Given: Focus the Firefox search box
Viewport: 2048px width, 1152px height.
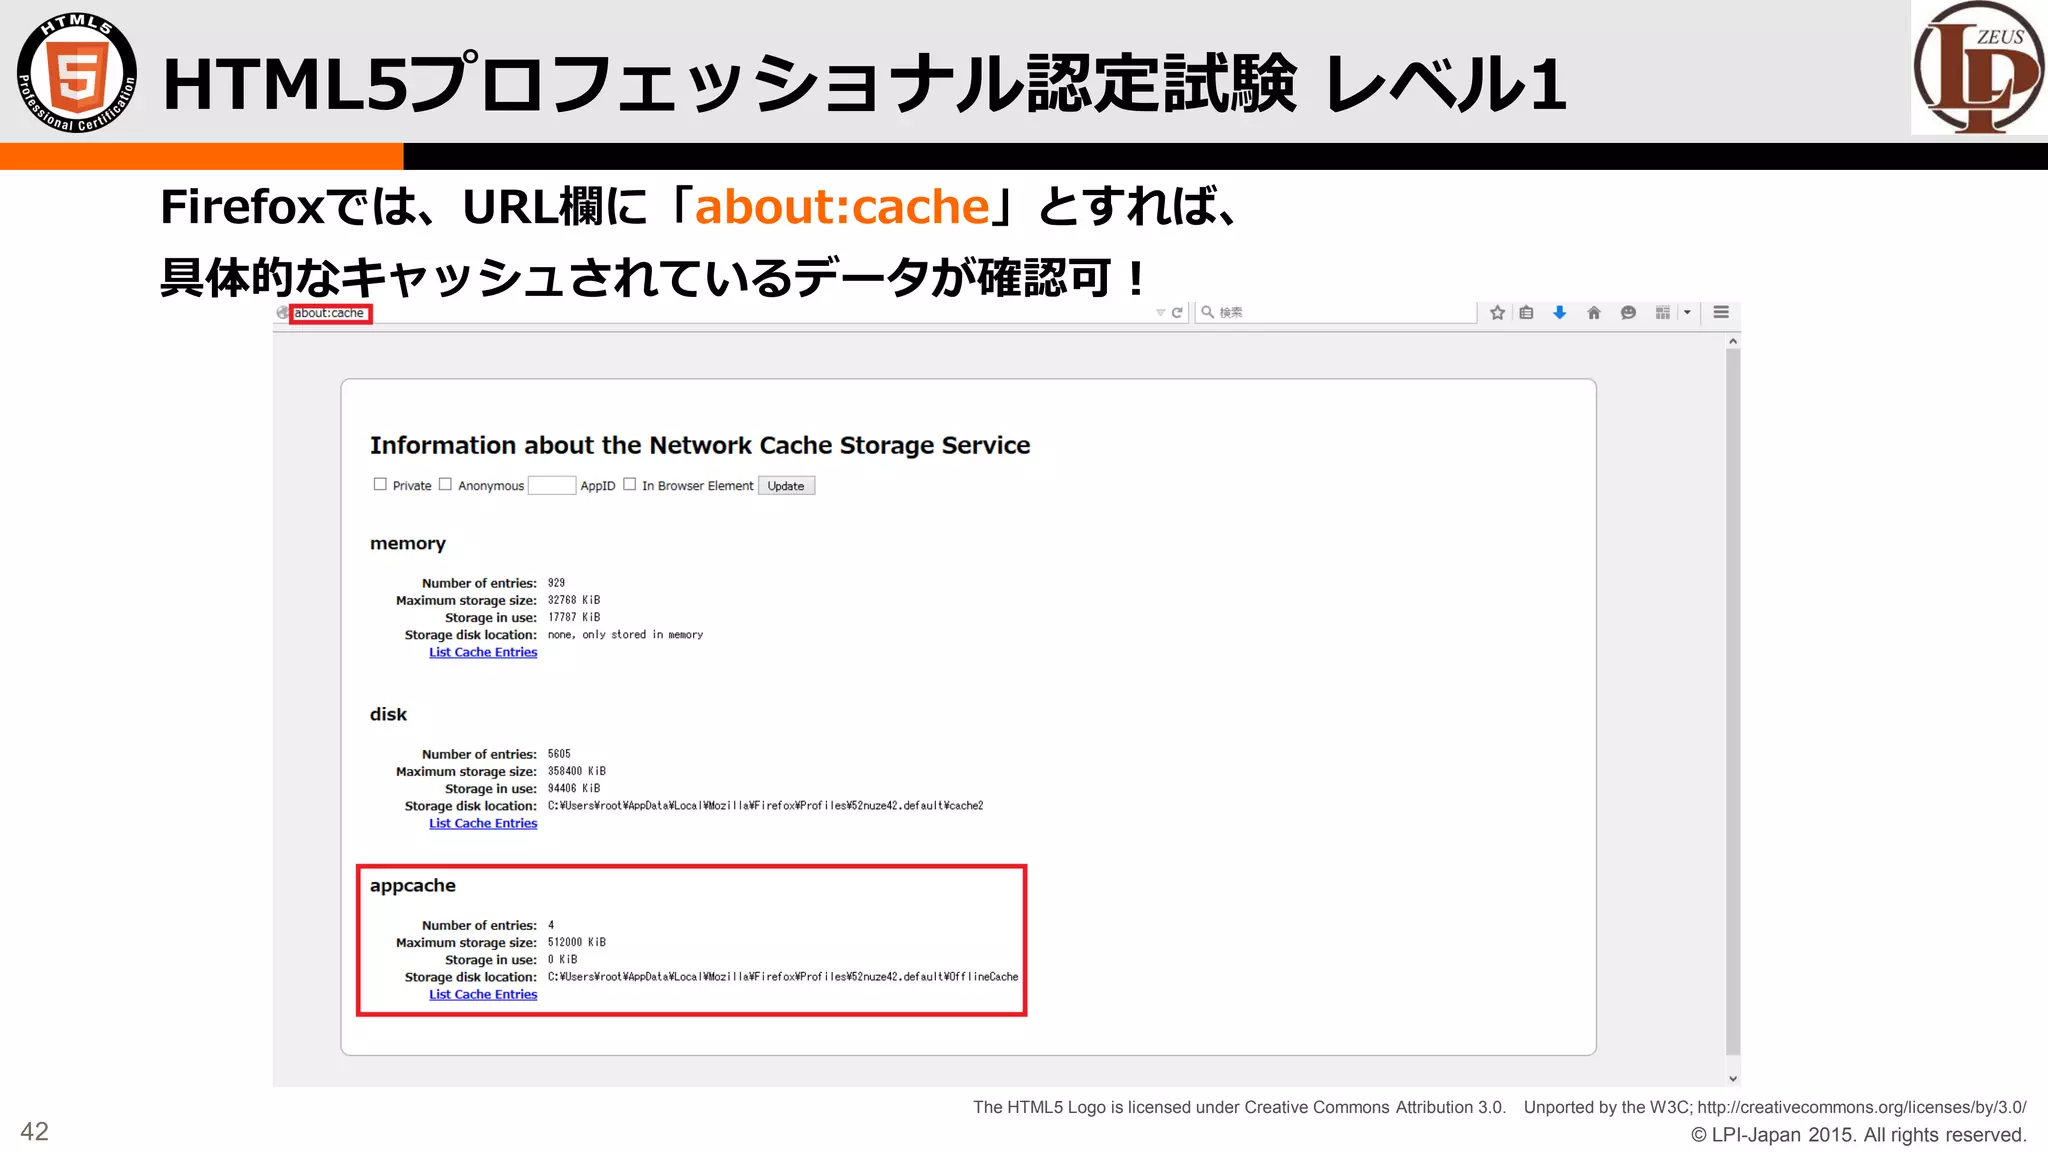Looking at the screenshot, I should pos(1336,312).
